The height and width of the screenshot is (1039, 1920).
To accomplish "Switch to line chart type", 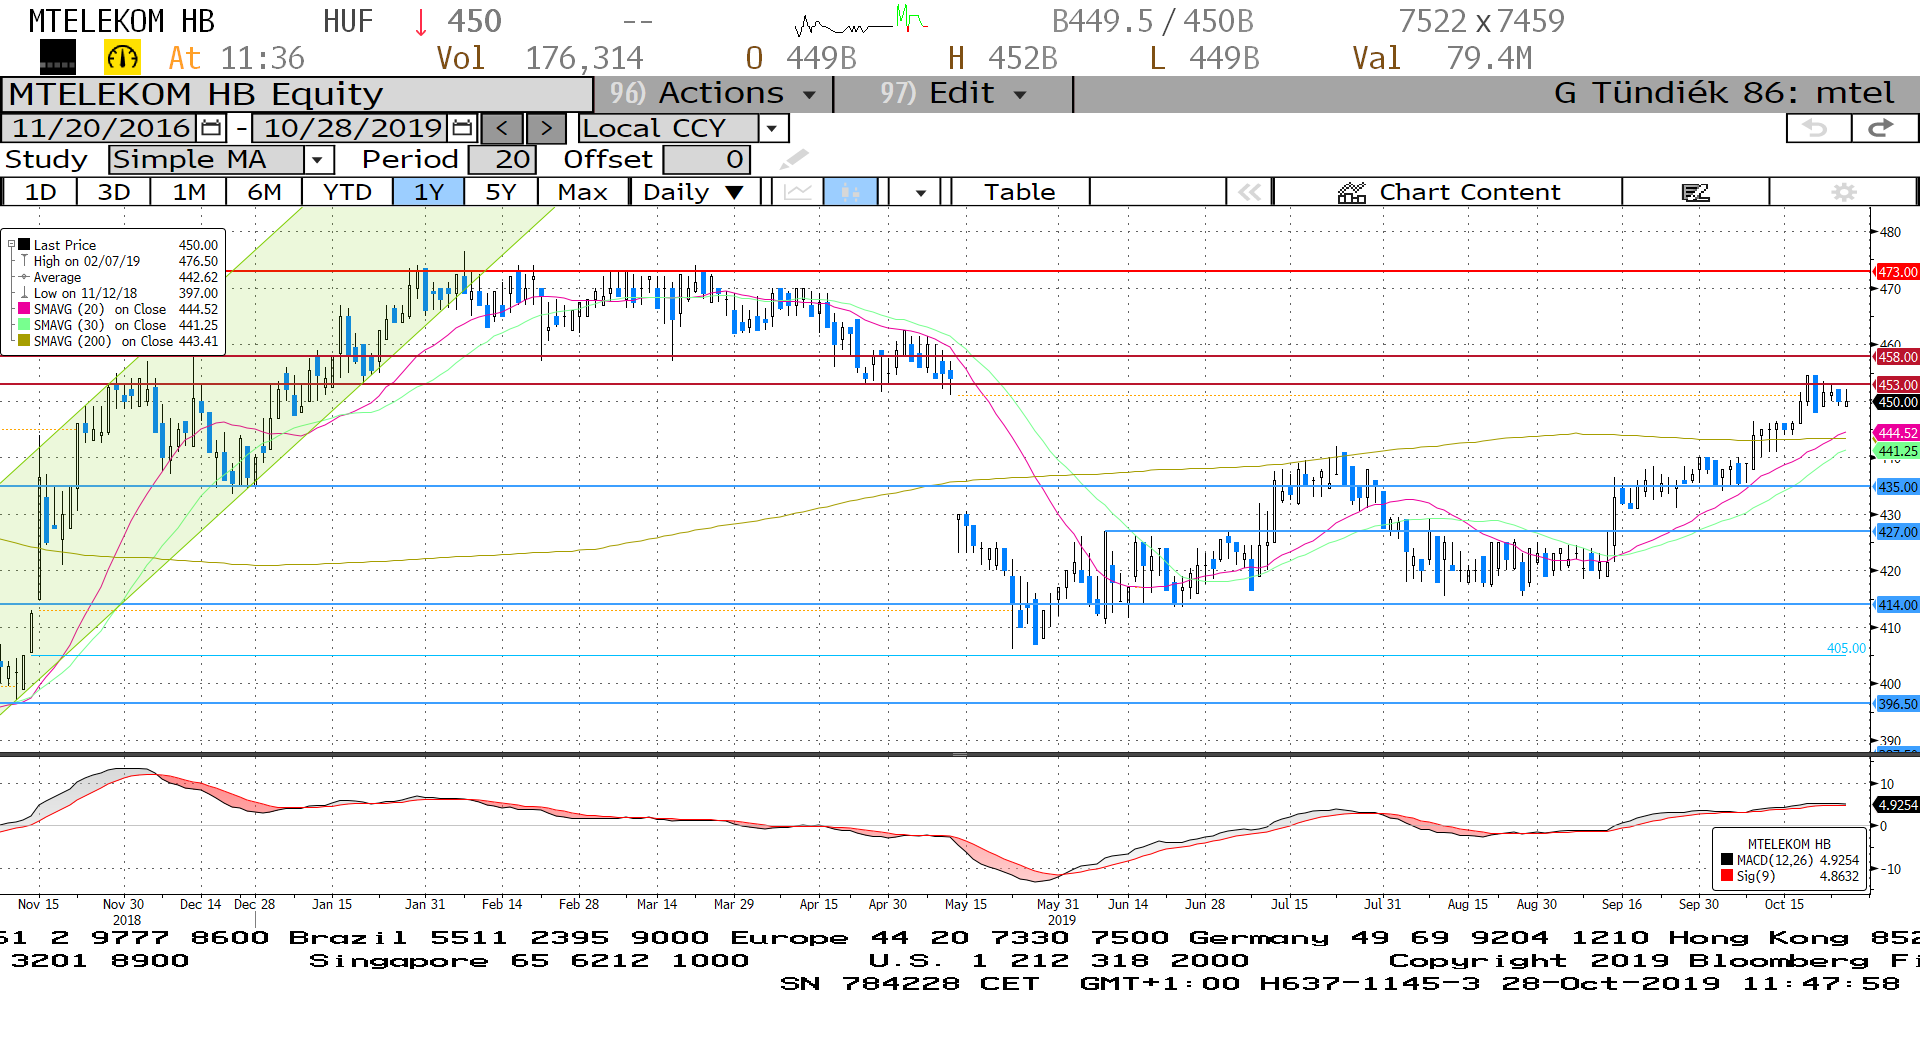I will pos(798,192).
